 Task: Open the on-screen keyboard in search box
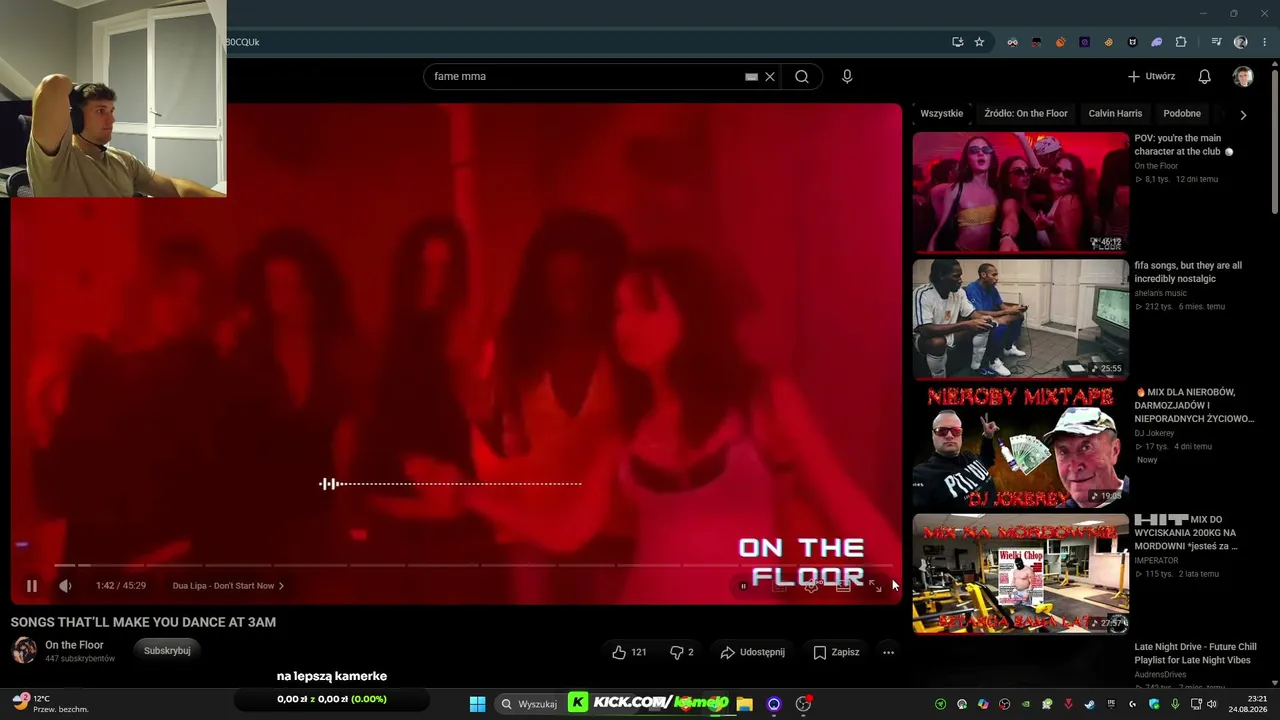point(751,76)
